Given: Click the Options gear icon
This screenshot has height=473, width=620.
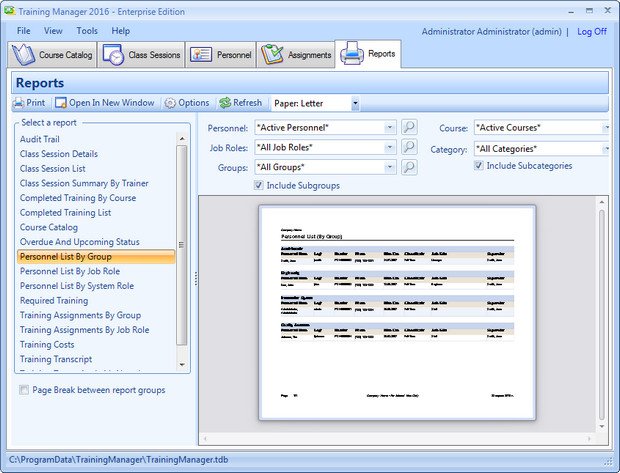Looking at the screenshot, I should (170, 103).
